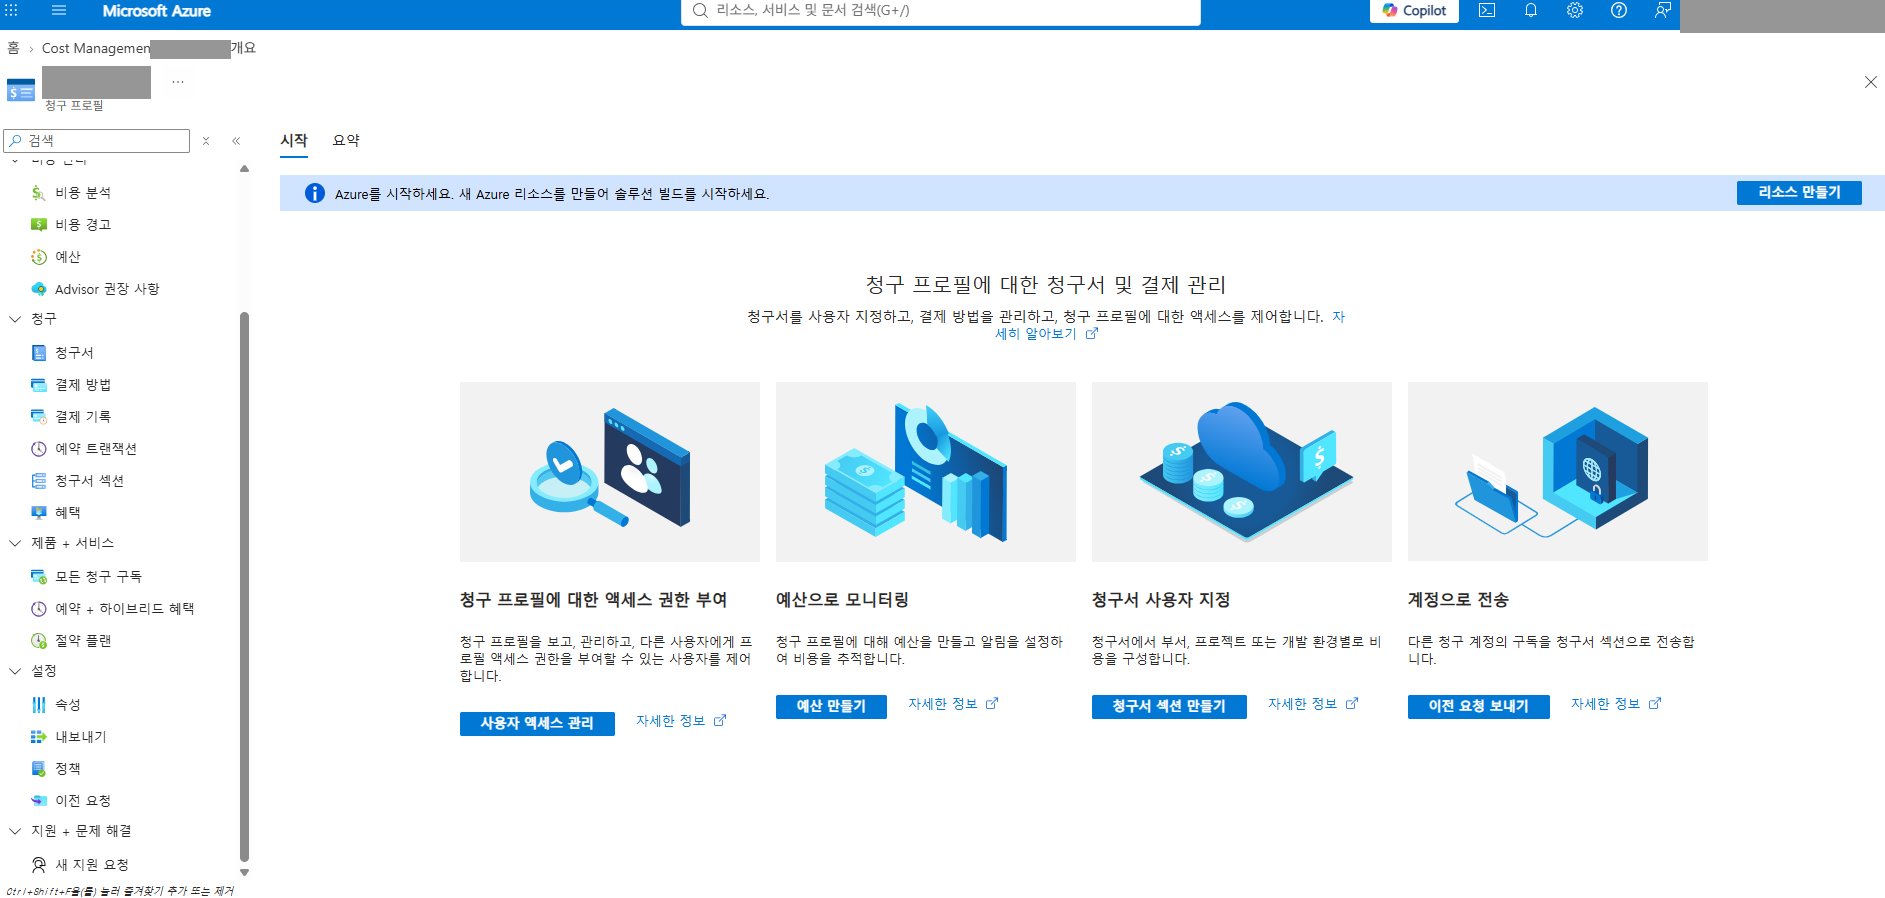Collapse the 청구 section

coord(15,319)
